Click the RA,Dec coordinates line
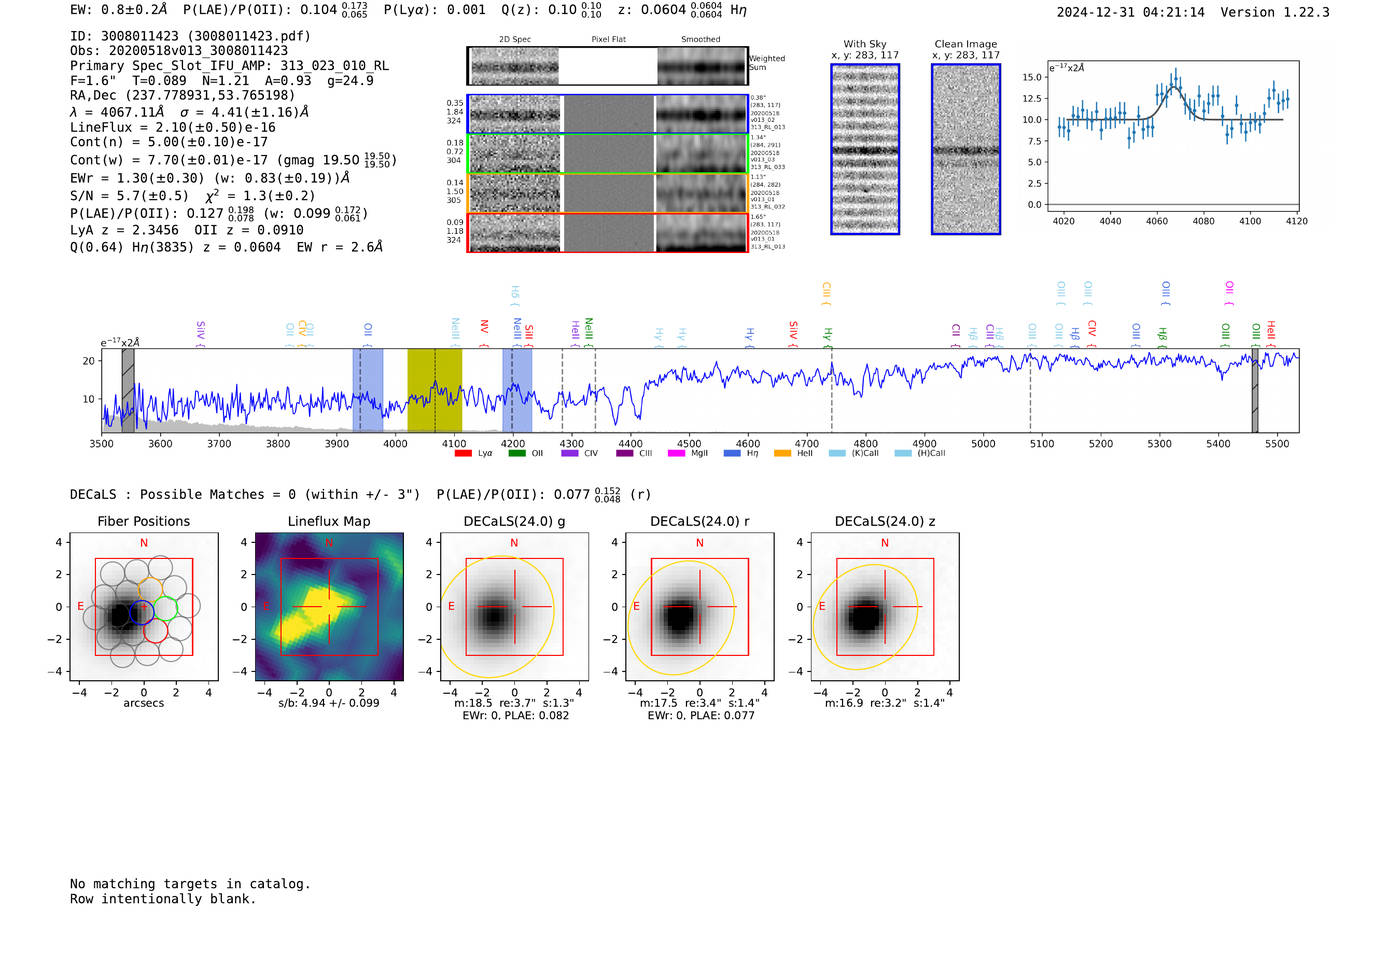This screenshot has height=953, width=1400. click(183, 96)
